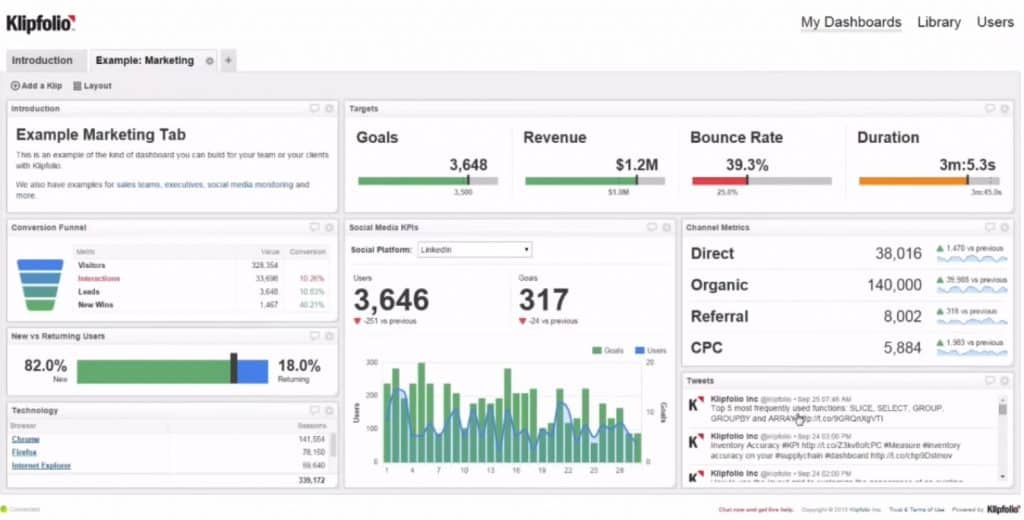
Task: Open gear icon on Introduction panel
Action: pyautogui.click(x=329, y=108)
